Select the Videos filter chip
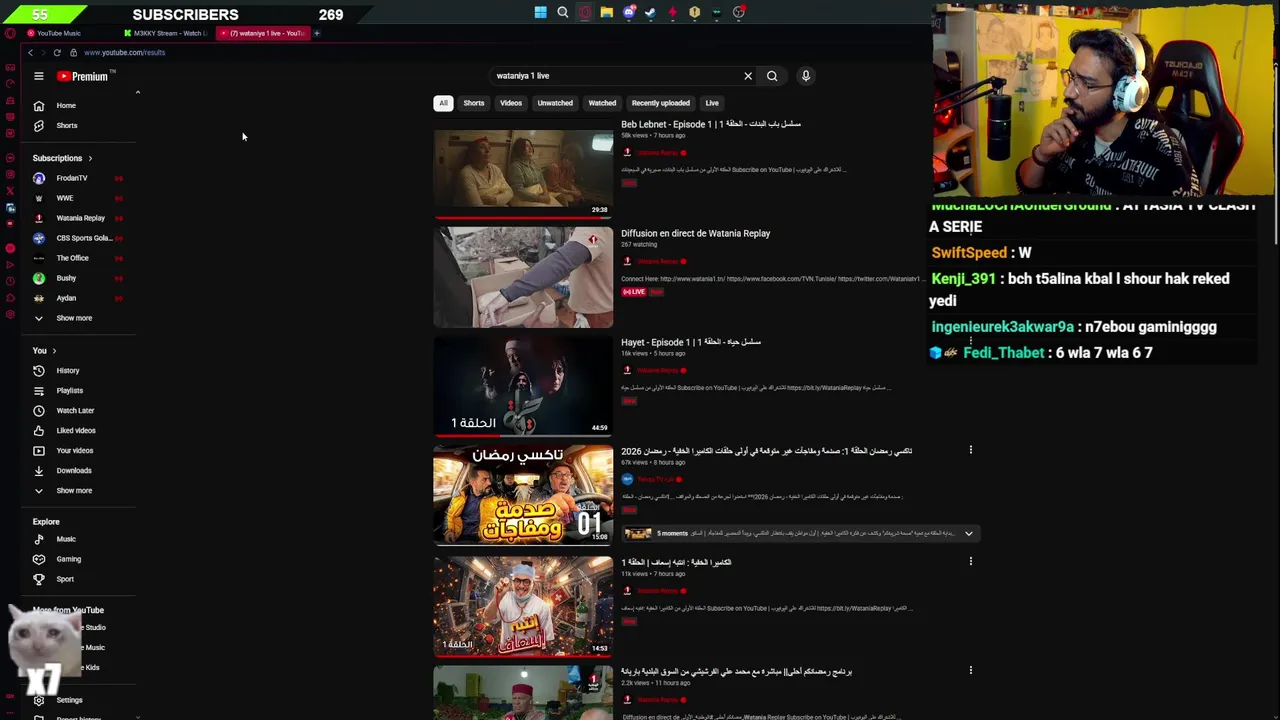 click(x=511, y=103)
